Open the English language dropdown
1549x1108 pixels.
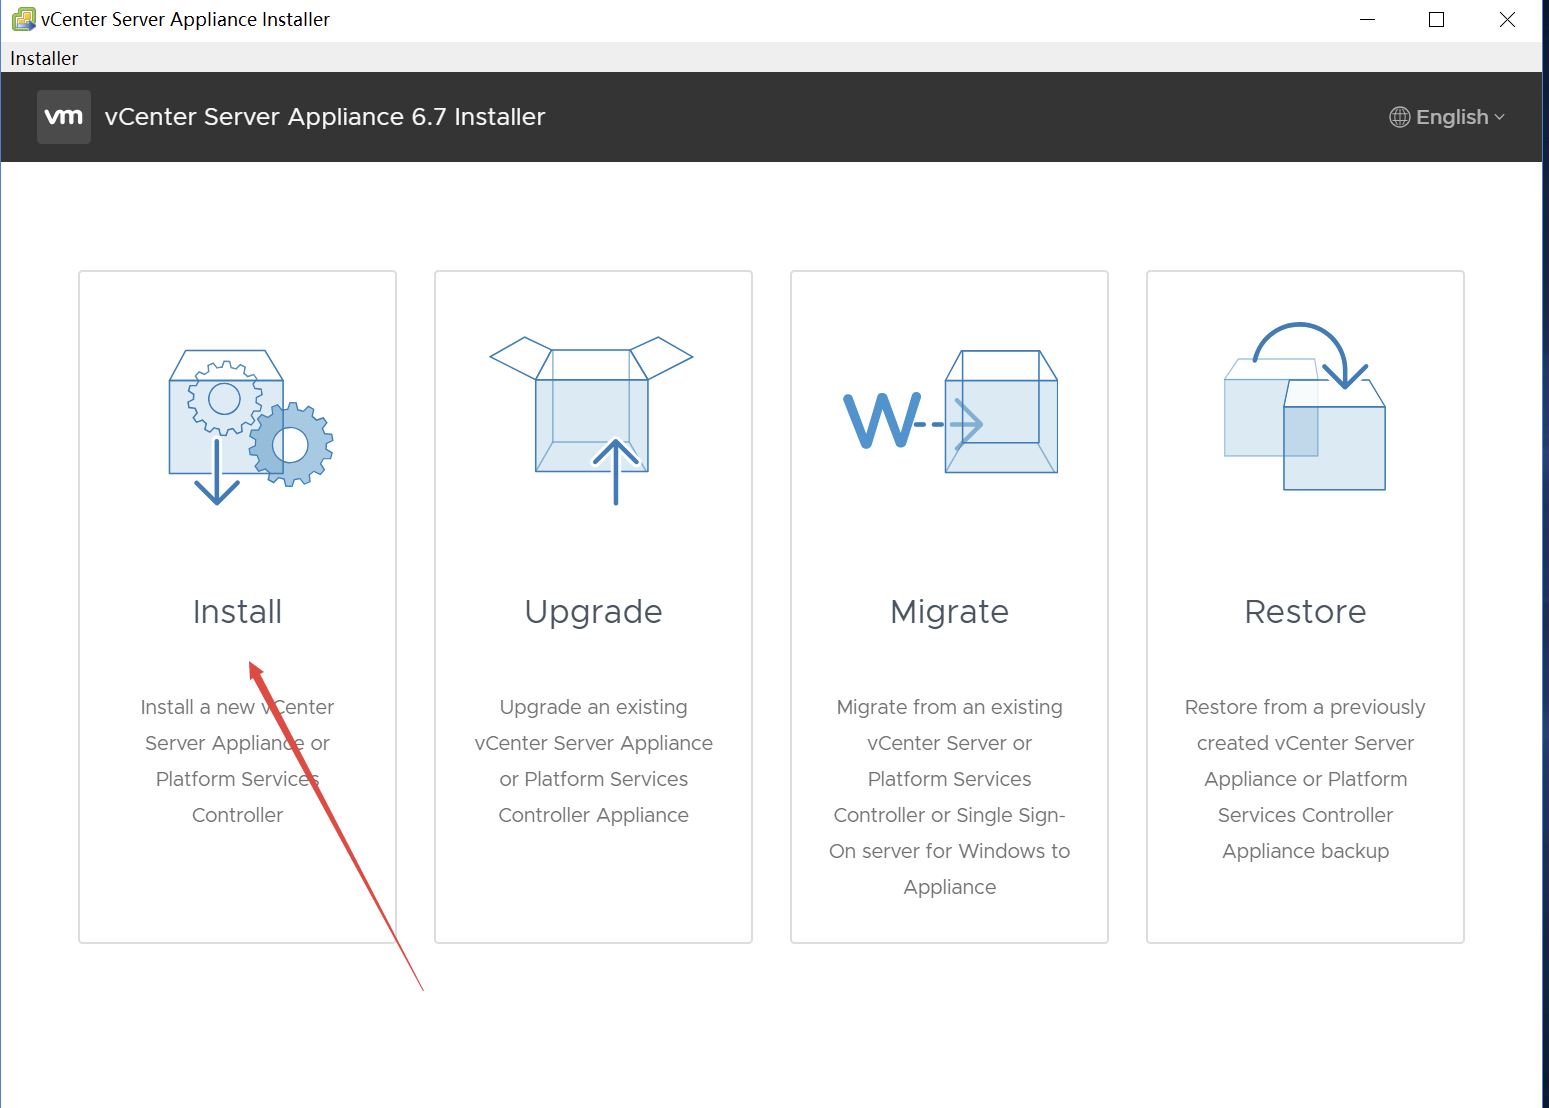(x=1447, y=117)
